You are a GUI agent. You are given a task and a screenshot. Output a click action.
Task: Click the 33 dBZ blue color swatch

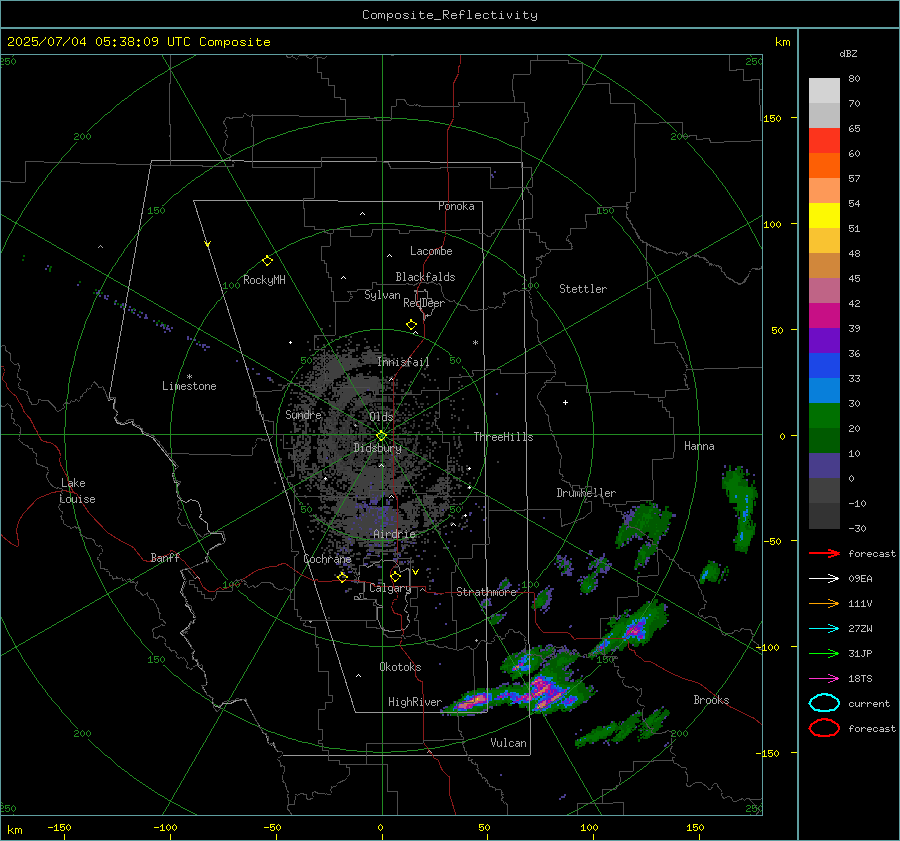[824, 390]
